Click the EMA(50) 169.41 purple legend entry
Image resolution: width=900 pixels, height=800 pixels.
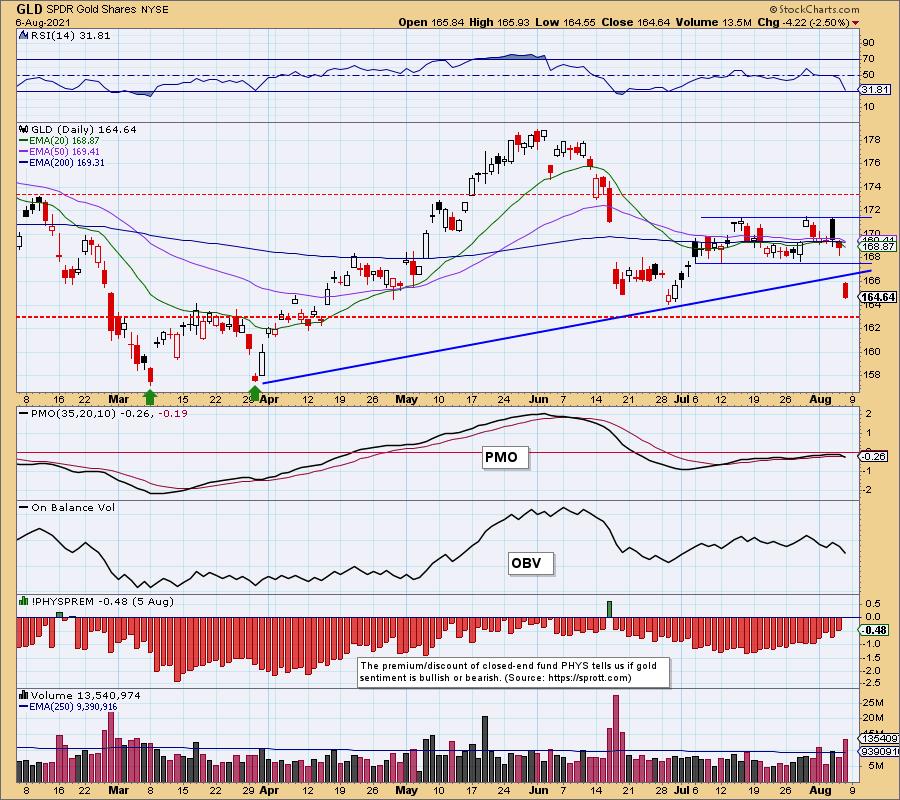[x=59, y=152]
